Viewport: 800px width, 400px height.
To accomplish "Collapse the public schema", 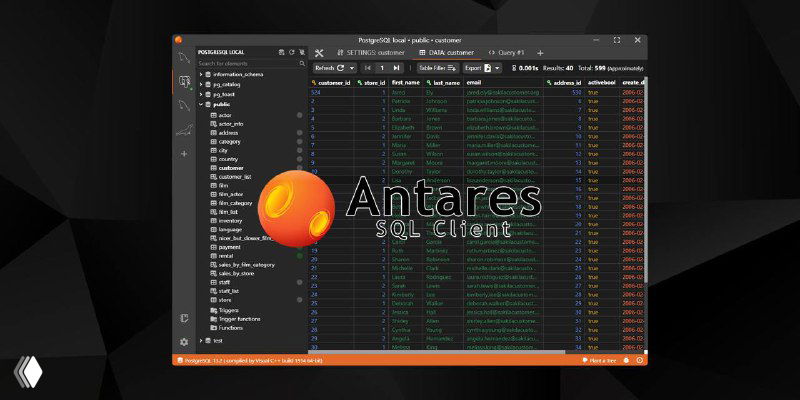I will pos(201,104).
